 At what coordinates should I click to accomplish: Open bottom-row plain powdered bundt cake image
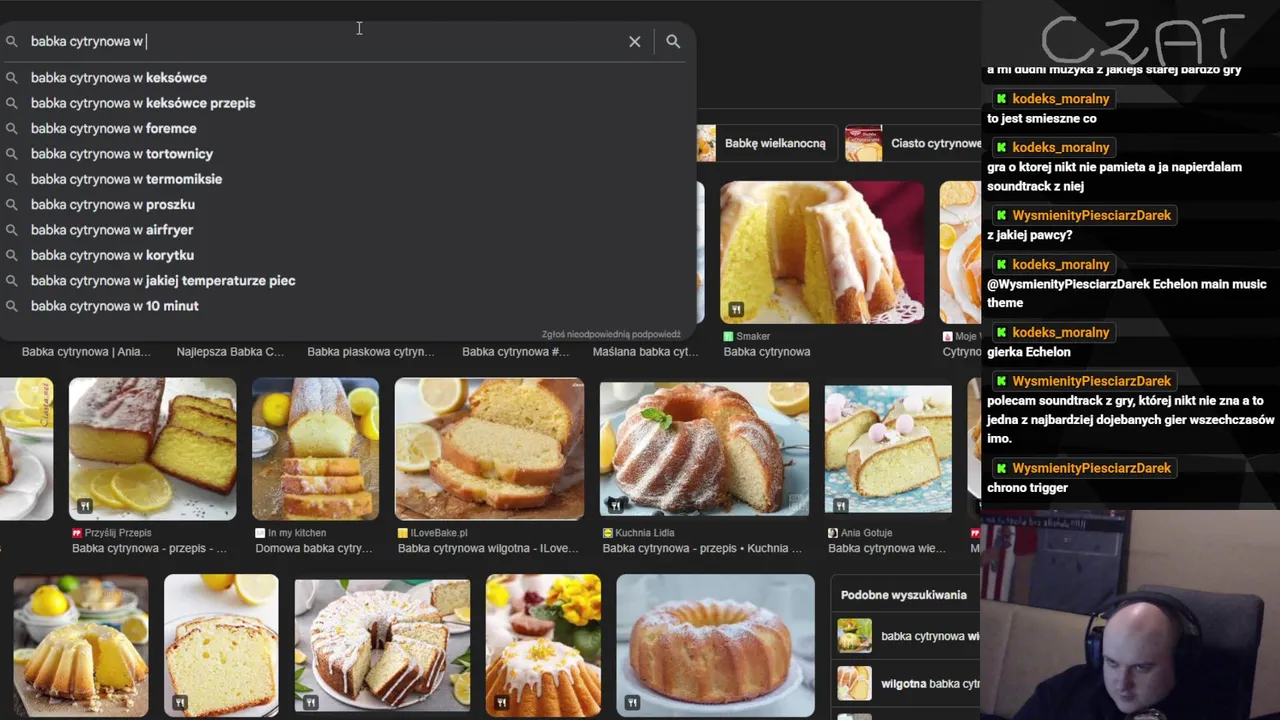pyautogui.click(x=715, y=646)
